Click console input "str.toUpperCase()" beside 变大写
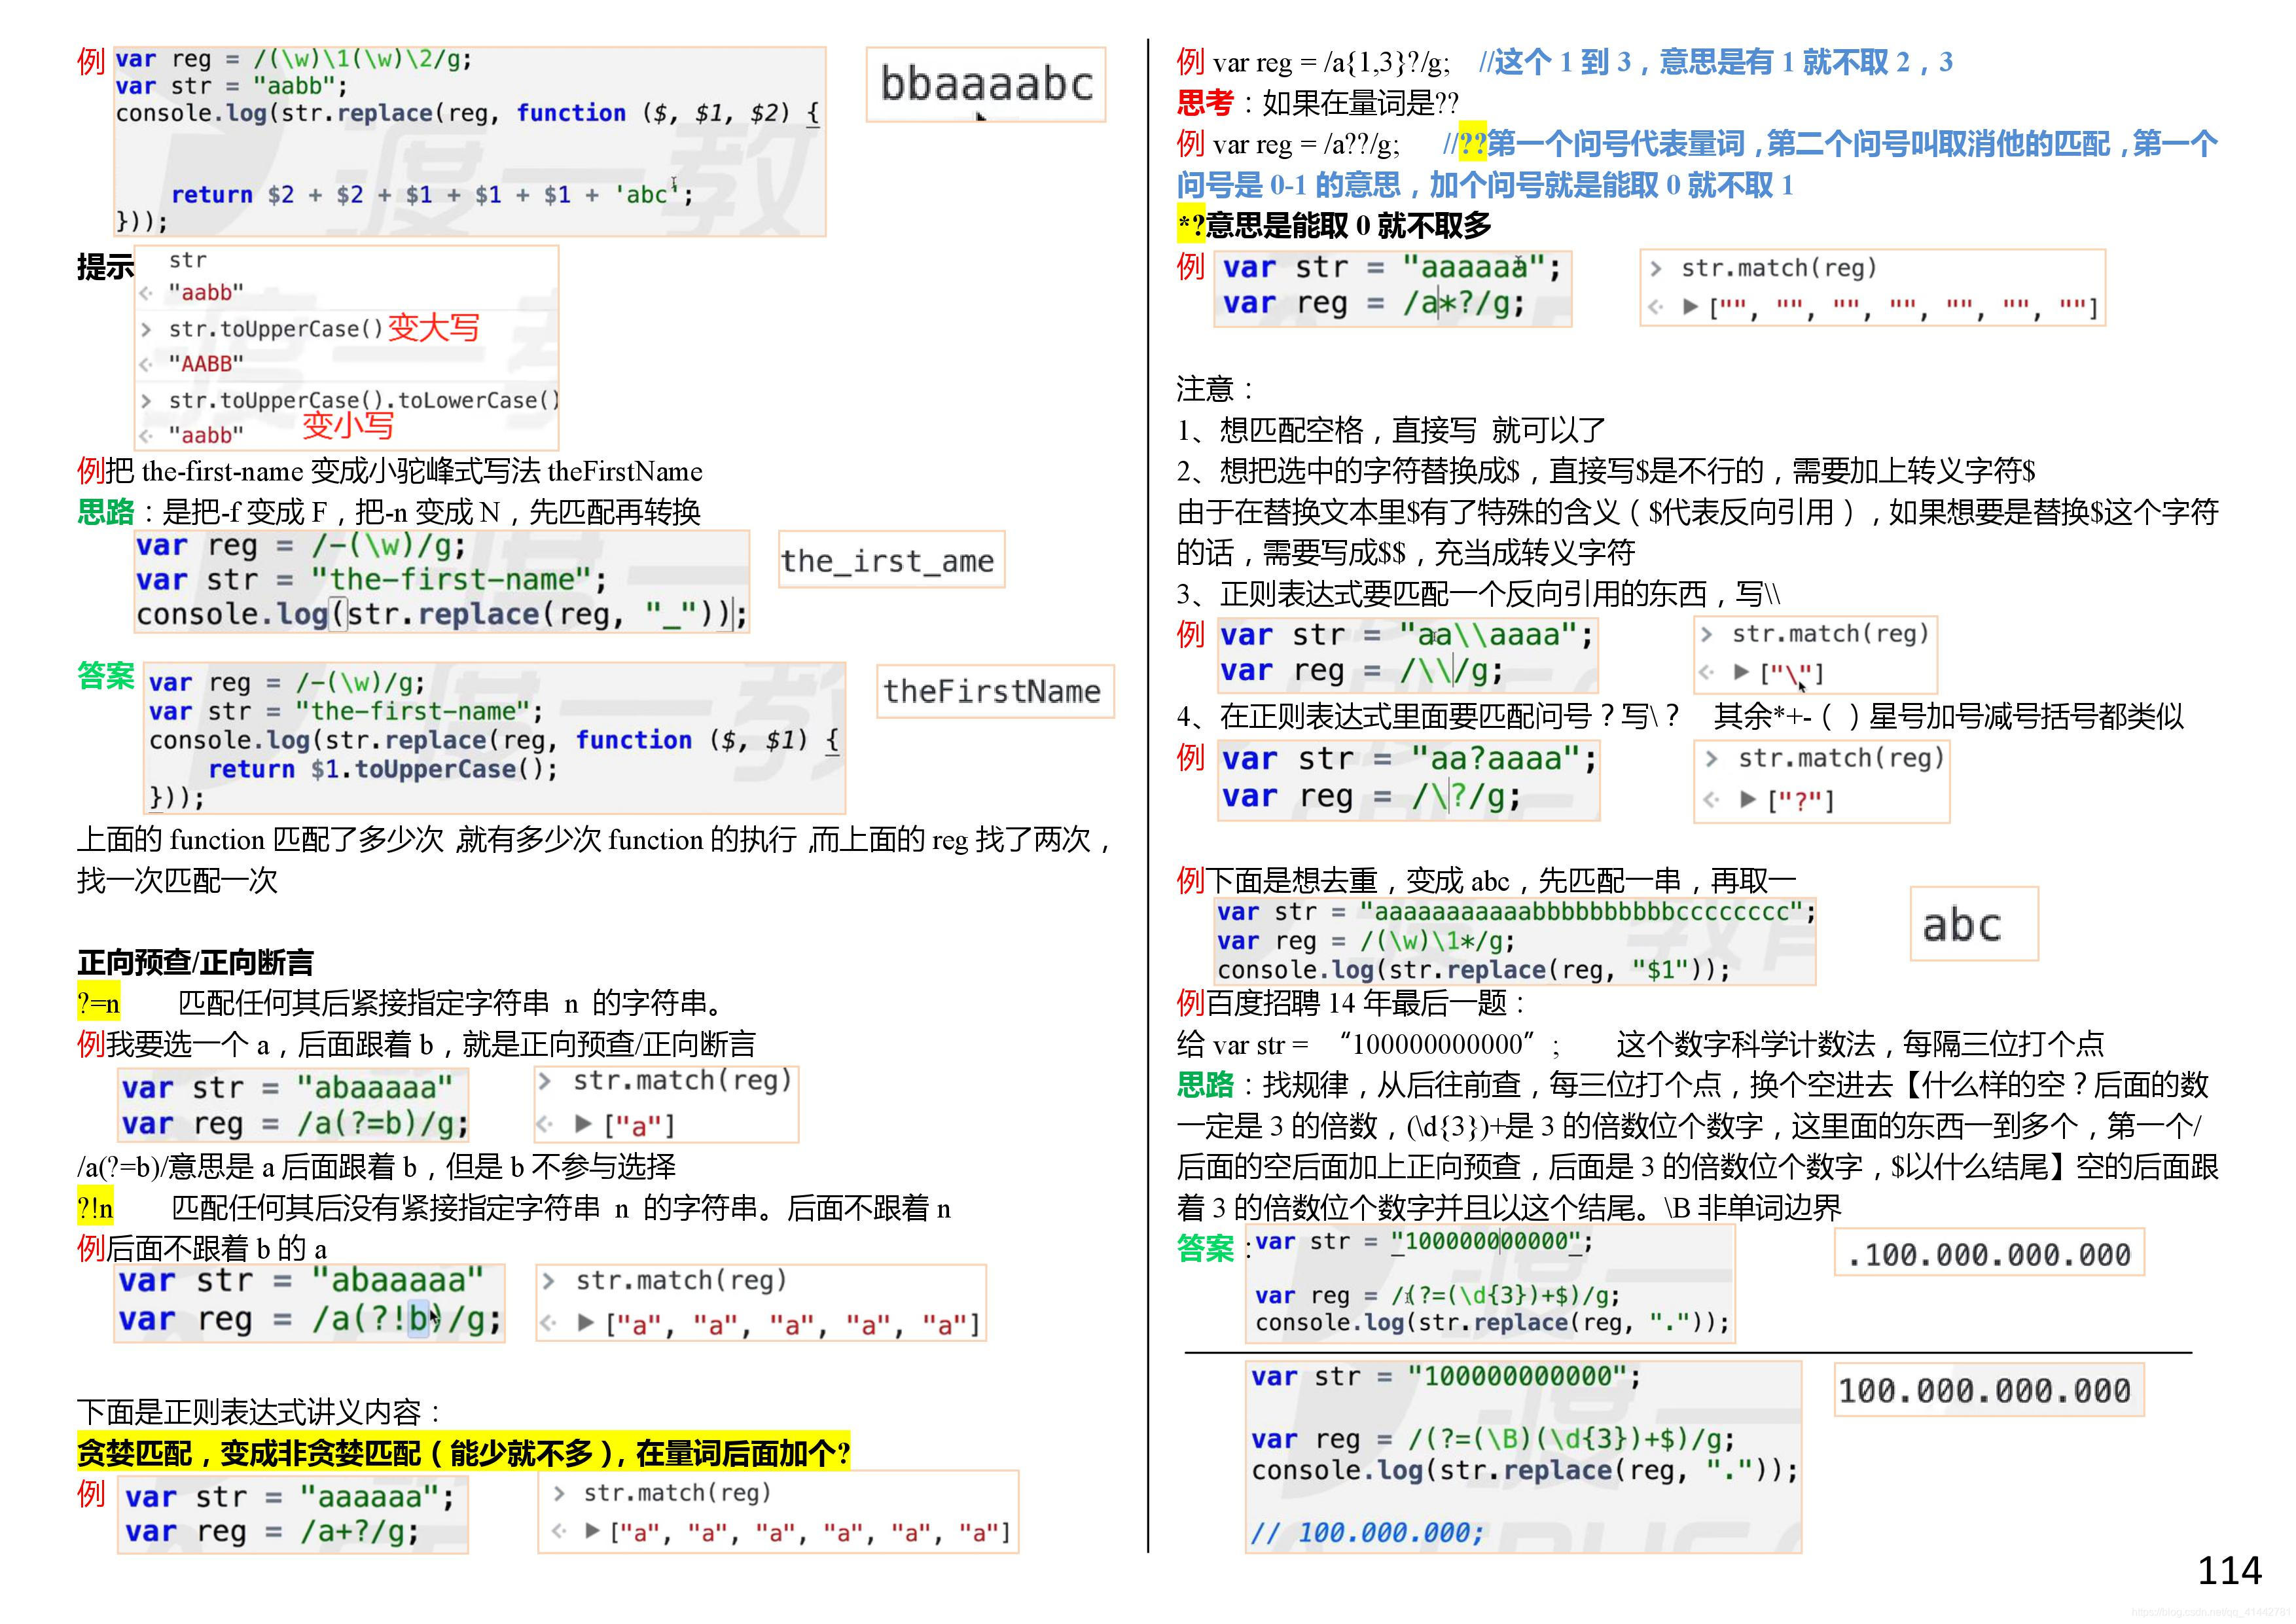Viewport: 2296px width, 1624px height. tap(275, 329)
